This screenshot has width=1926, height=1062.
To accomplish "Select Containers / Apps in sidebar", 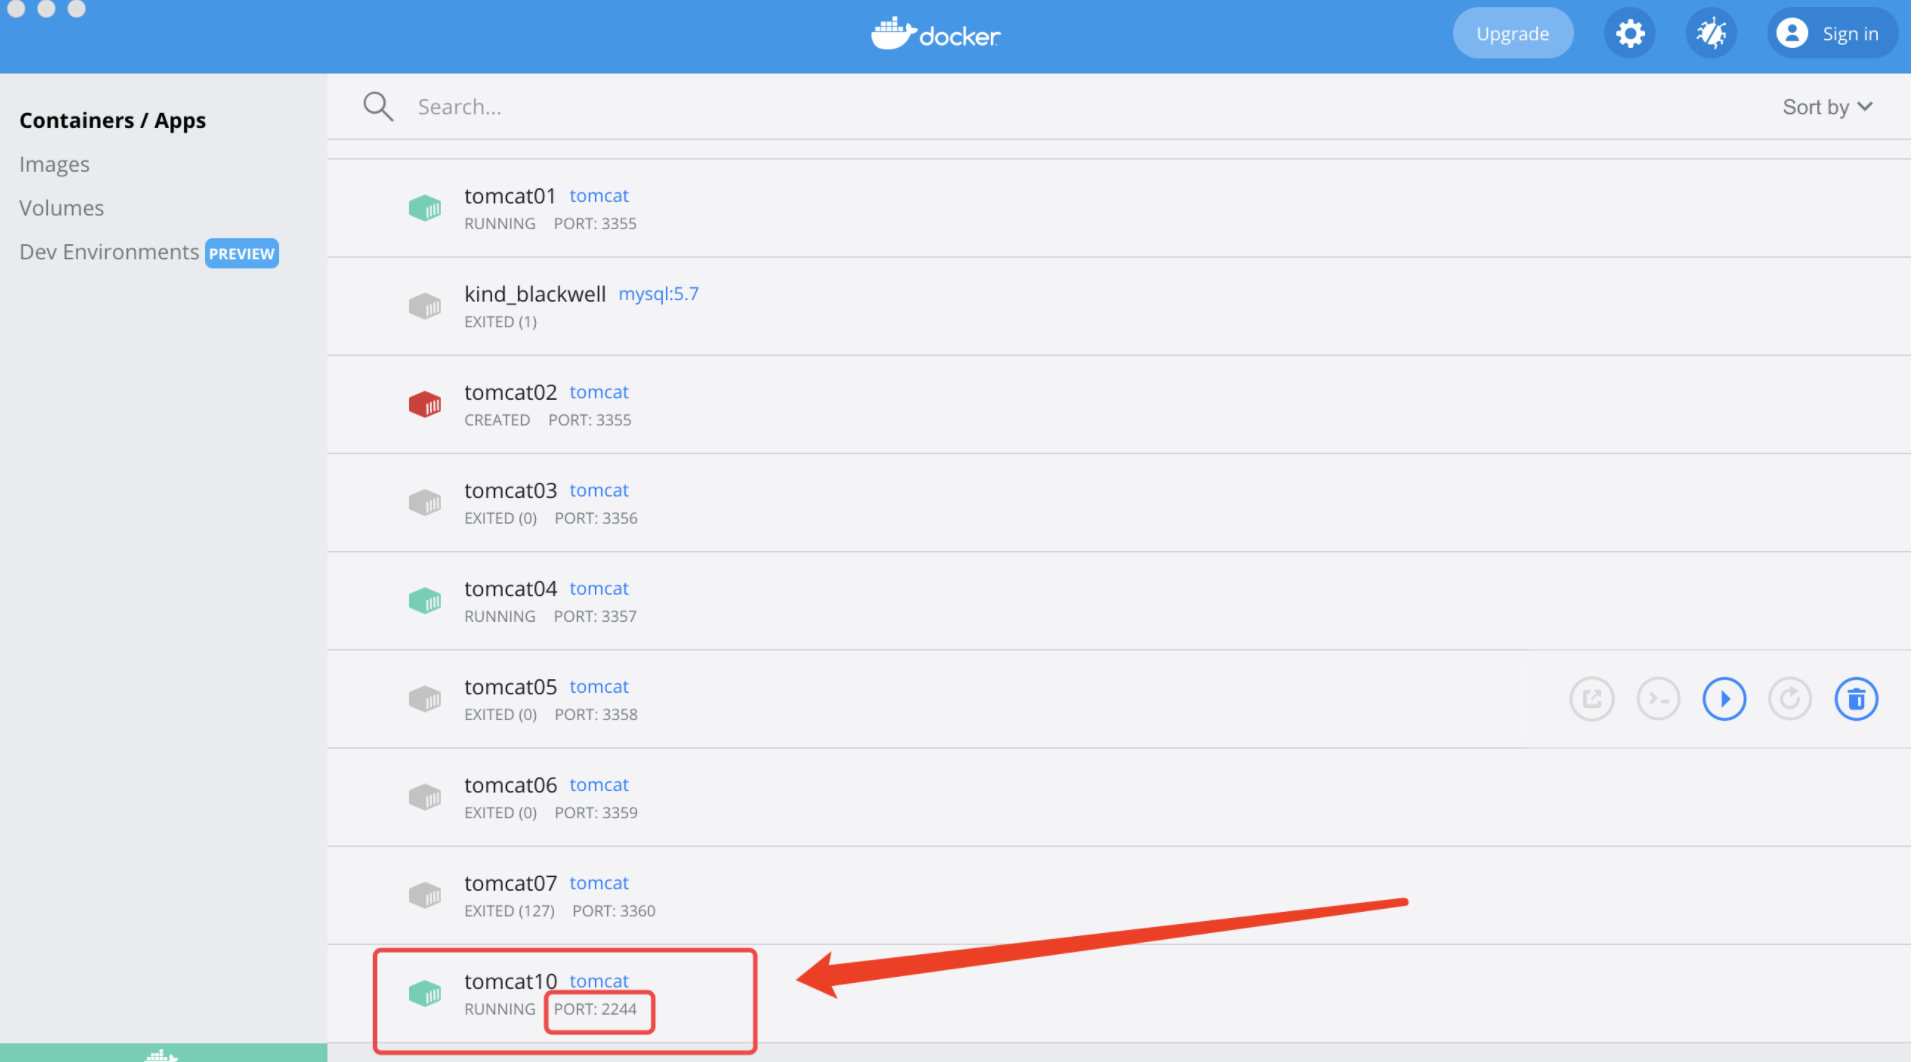I will point(112,121).
